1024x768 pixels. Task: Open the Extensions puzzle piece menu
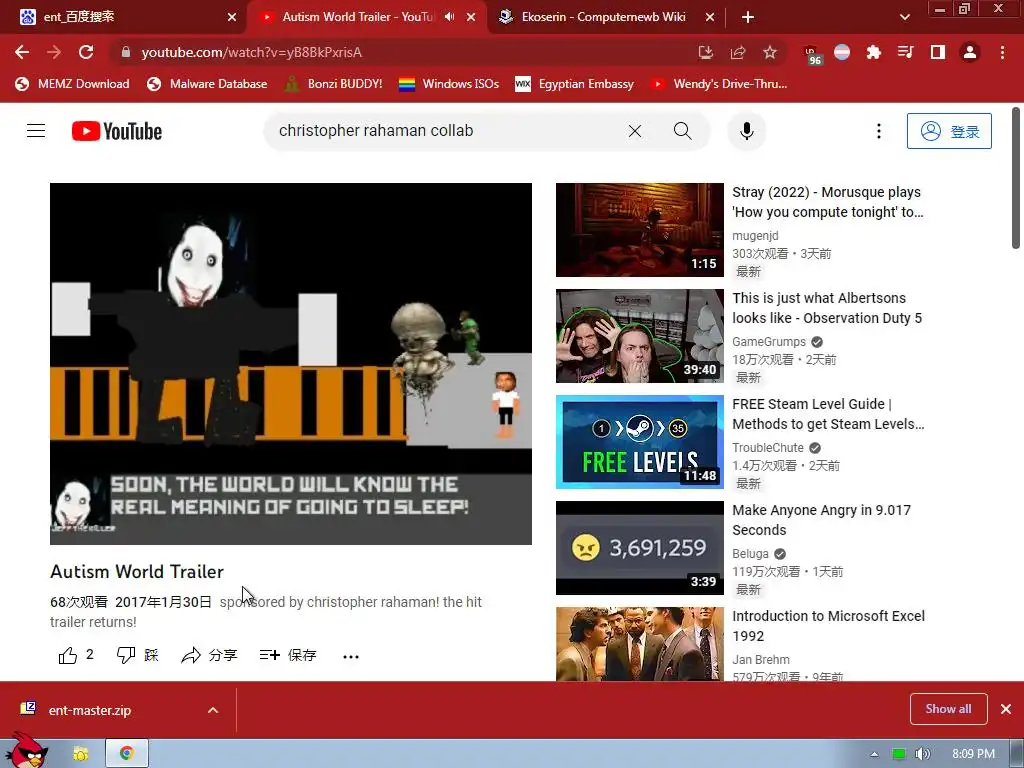tap(874, 52)
